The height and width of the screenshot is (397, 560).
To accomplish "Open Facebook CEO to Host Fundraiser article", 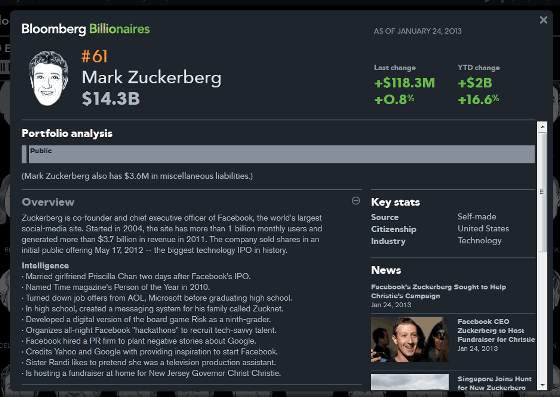I will tap(496, 330).
